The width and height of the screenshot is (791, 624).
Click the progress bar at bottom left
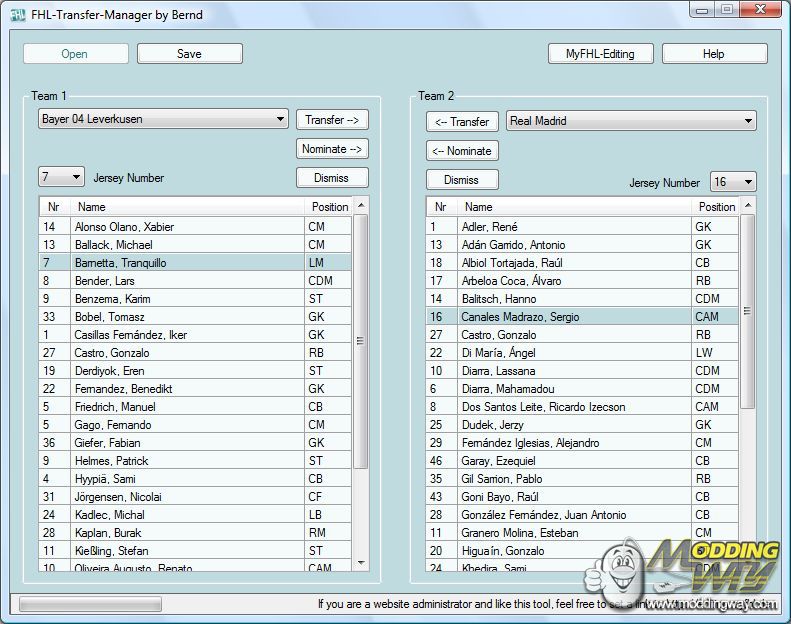point(90,604)
